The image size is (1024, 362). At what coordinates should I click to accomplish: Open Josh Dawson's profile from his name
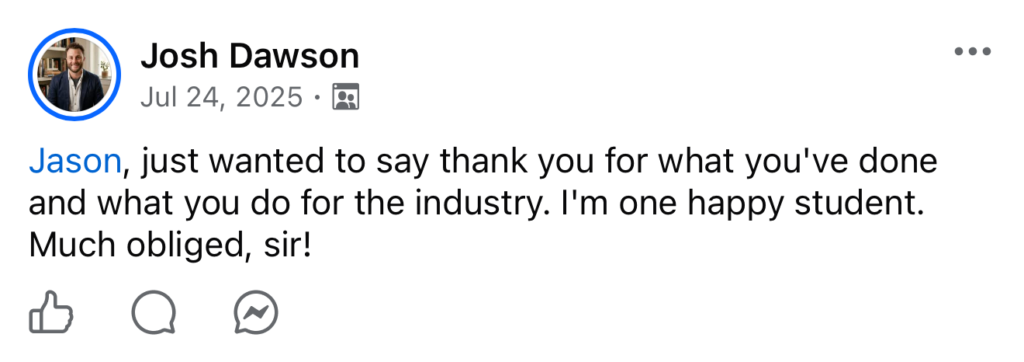(250, 56)
